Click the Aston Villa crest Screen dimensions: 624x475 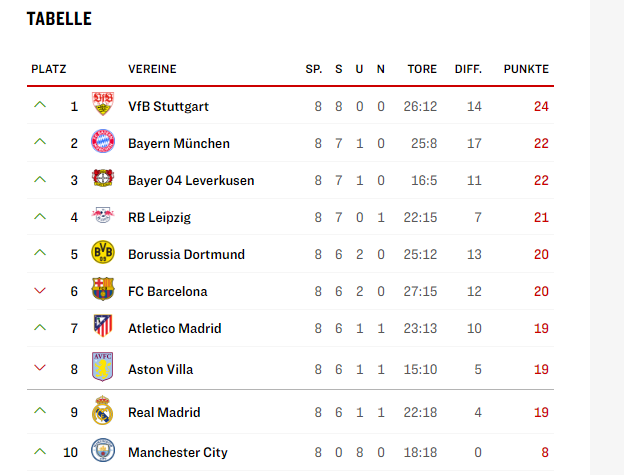[103, 368]
